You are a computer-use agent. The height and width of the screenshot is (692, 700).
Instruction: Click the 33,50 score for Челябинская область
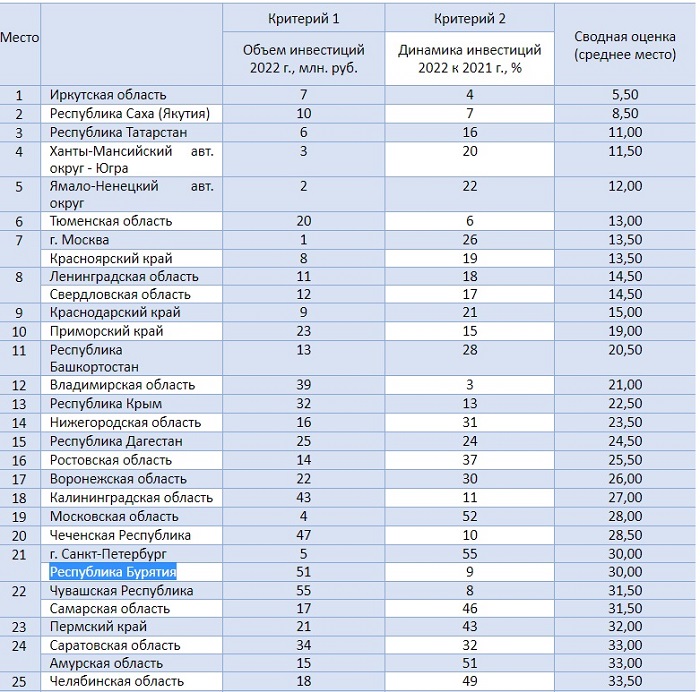(x=624, y=681)
